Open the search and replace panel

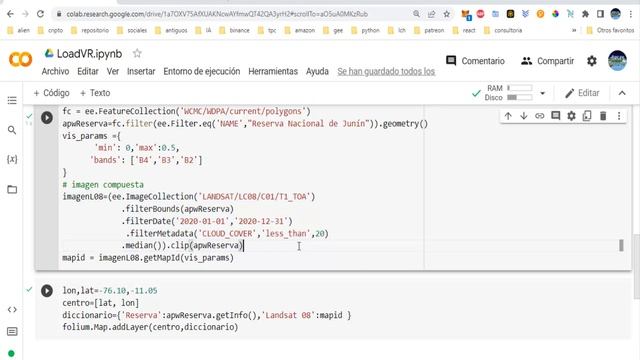pyautogui.click(x=12, y=130)
